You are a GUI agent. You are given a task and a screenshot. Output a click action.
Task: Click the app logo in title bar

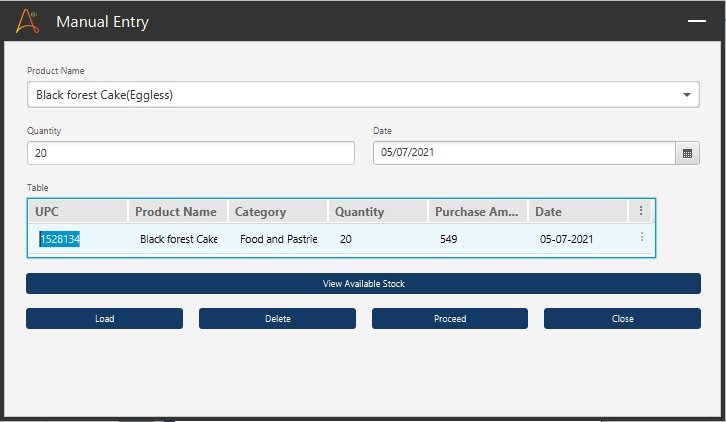(27, 21)
